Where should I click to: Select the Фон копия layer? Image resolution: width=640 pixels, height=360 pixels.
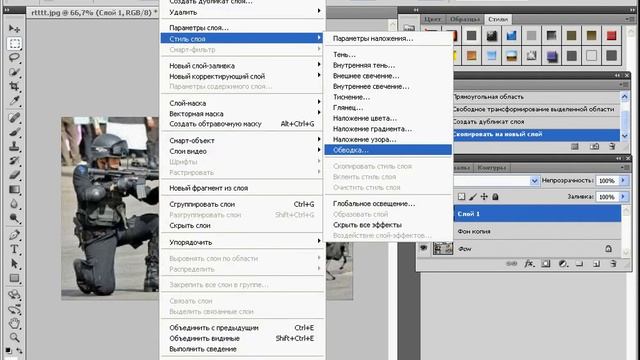coord(537,231)
